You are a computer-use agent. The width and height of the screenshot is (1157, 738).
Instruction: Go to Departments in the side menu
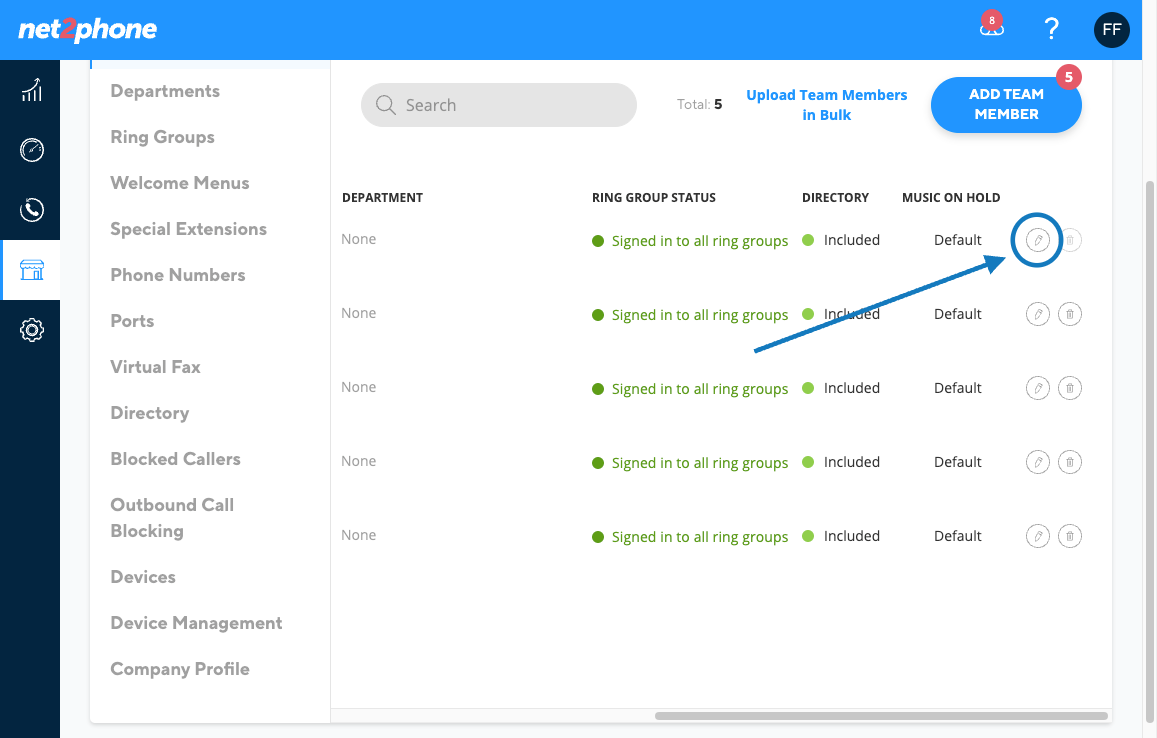coord(165,91)
